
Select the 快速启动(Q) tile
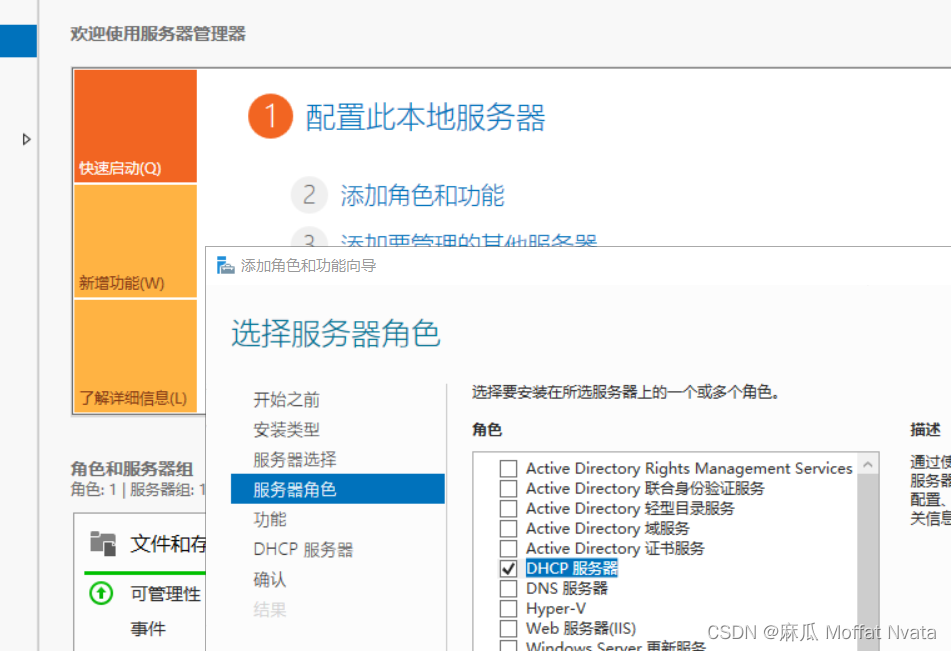point(135,126)
